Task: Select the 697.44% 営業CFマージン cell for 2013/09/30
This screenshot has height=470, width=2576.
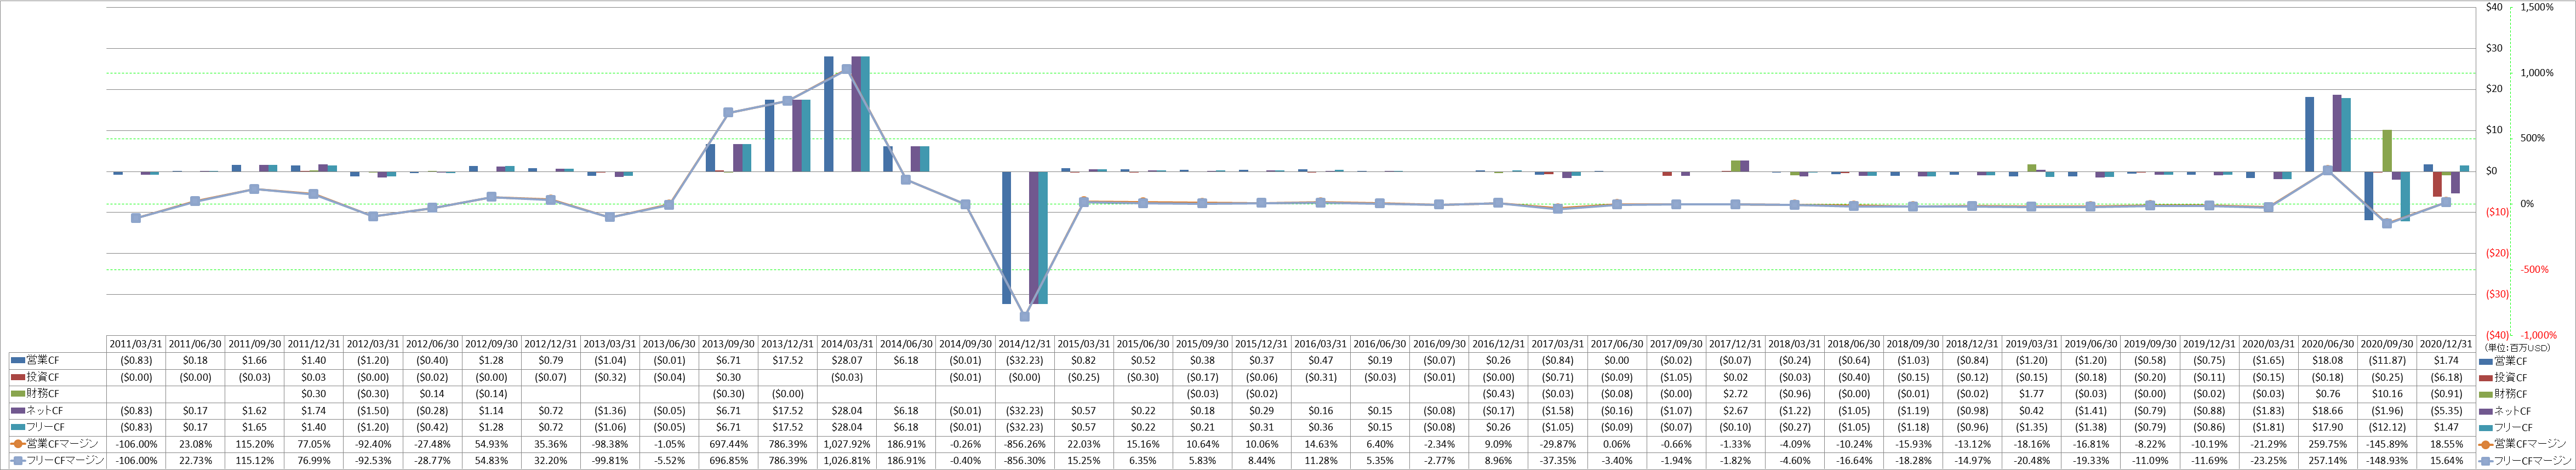Action: [728, 444]
